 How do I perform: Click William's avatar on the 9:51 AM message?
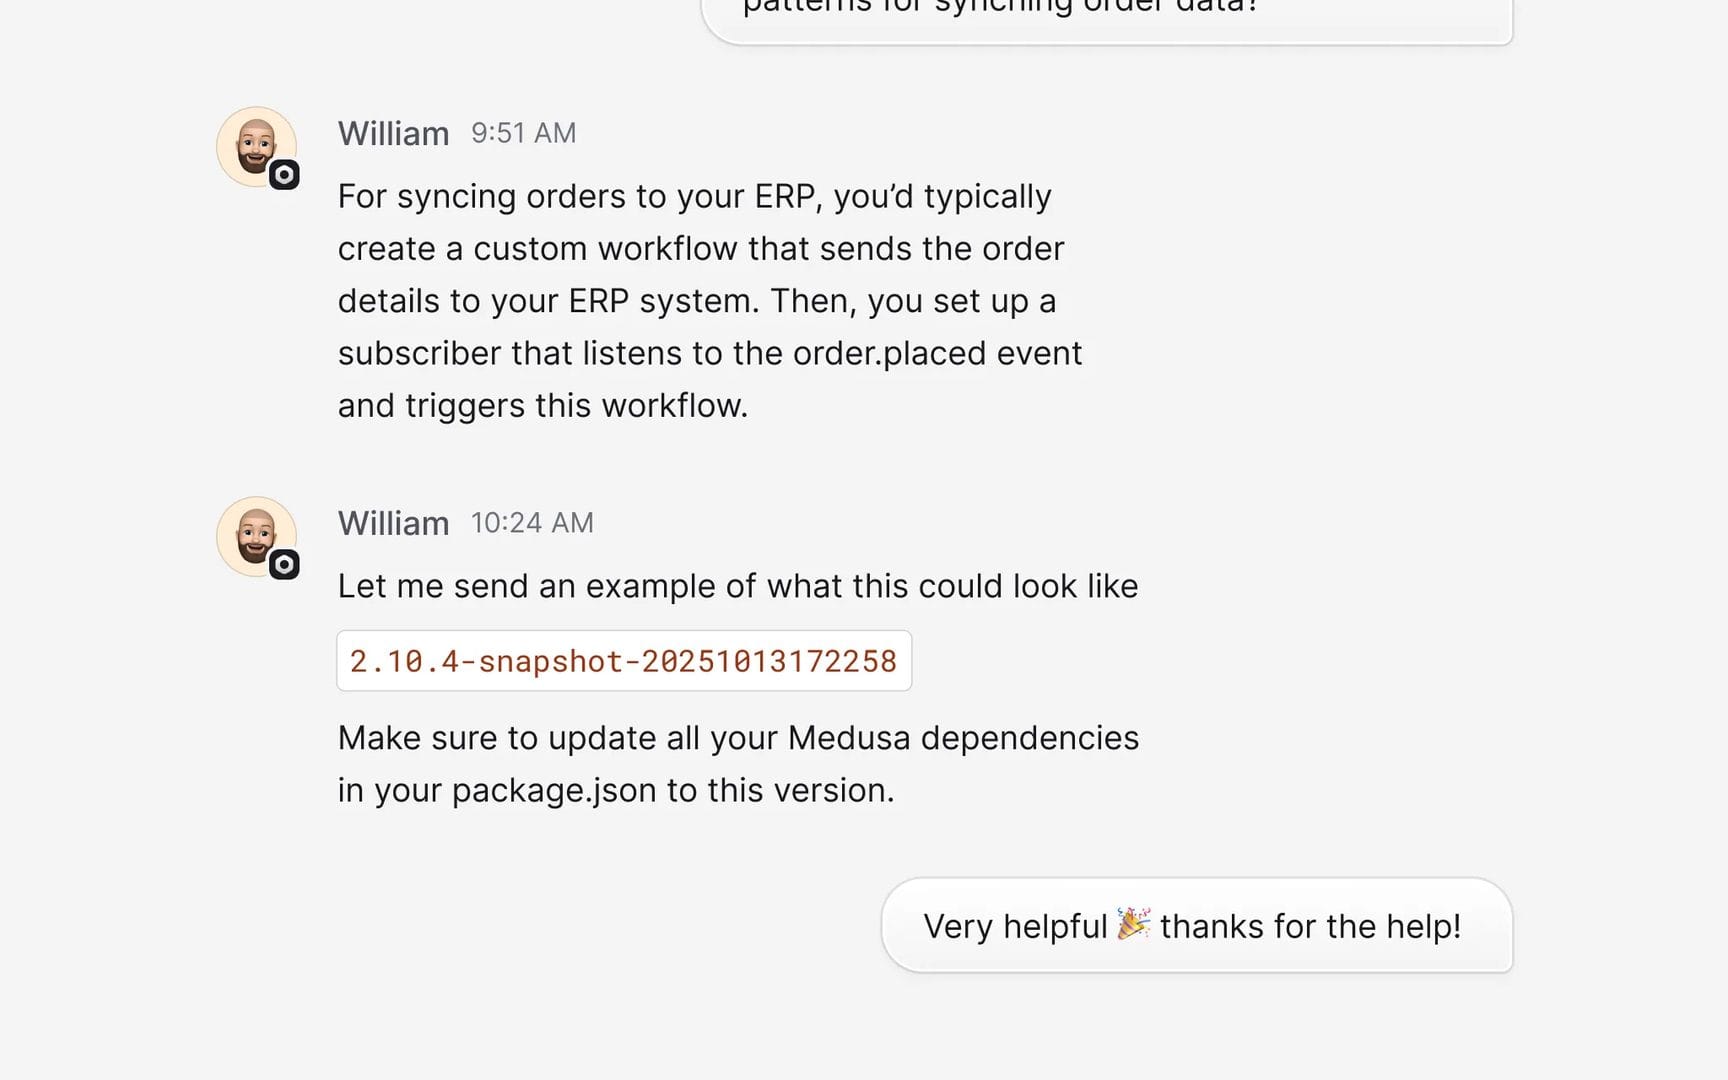256,147
